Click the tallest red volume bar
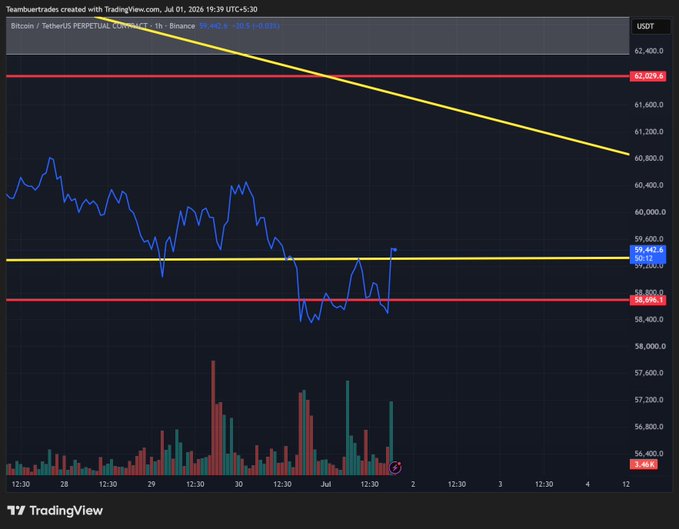This screenshot has height=529, width=679. tap(213, 418)
